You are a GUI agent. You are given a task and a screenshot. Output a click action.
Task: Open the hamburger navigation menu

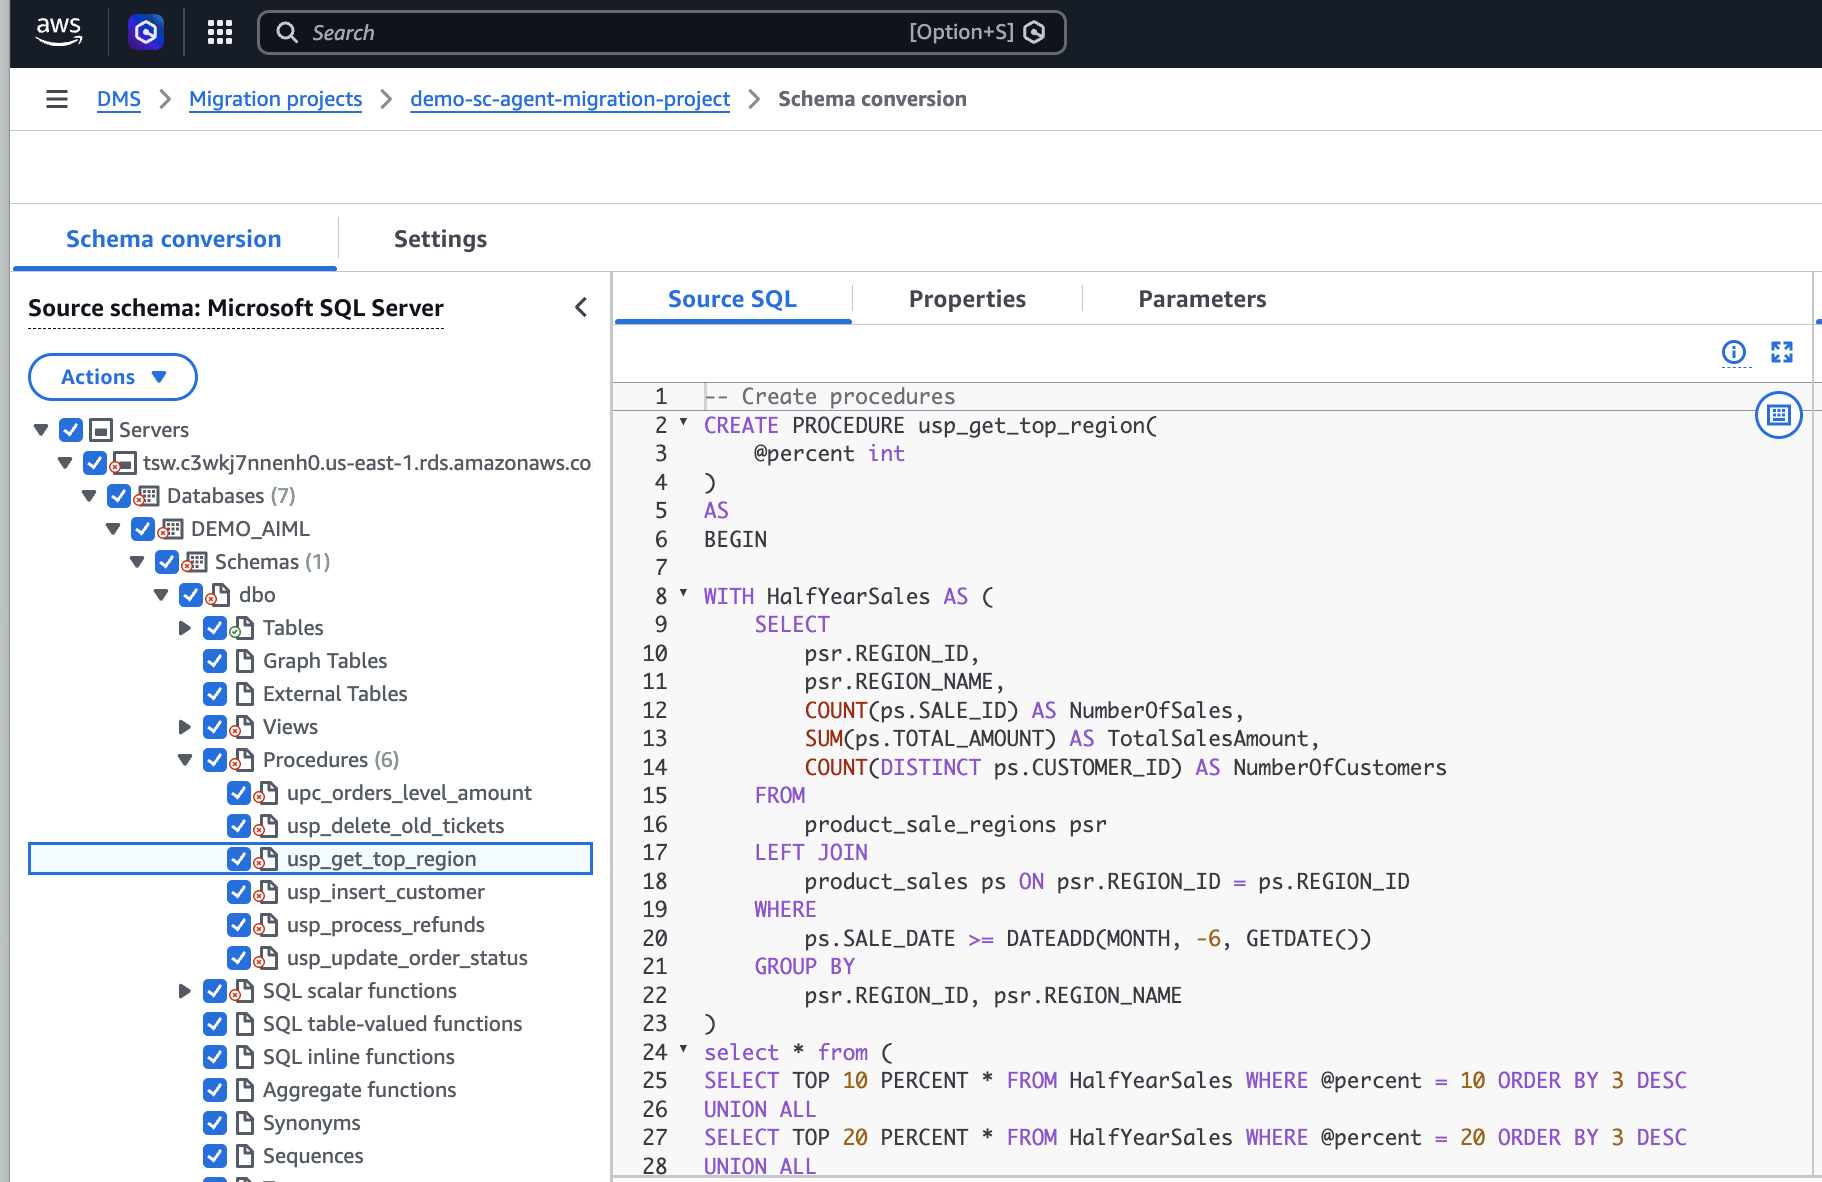(57, 99)
